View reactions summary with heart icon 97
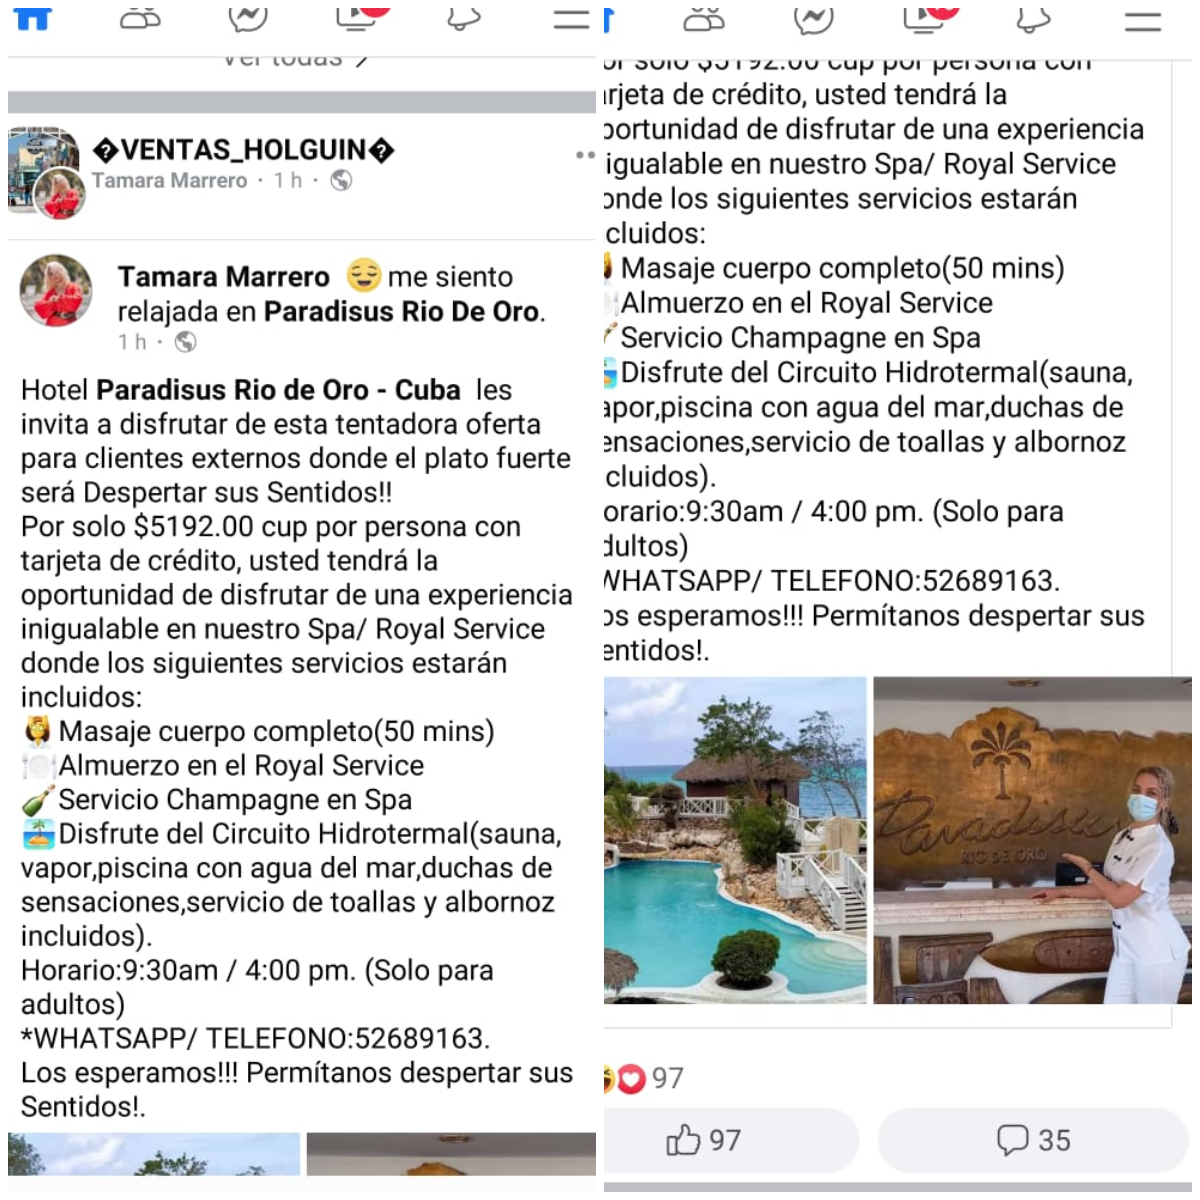The image size is (1200, 1200). (644, 1078)
